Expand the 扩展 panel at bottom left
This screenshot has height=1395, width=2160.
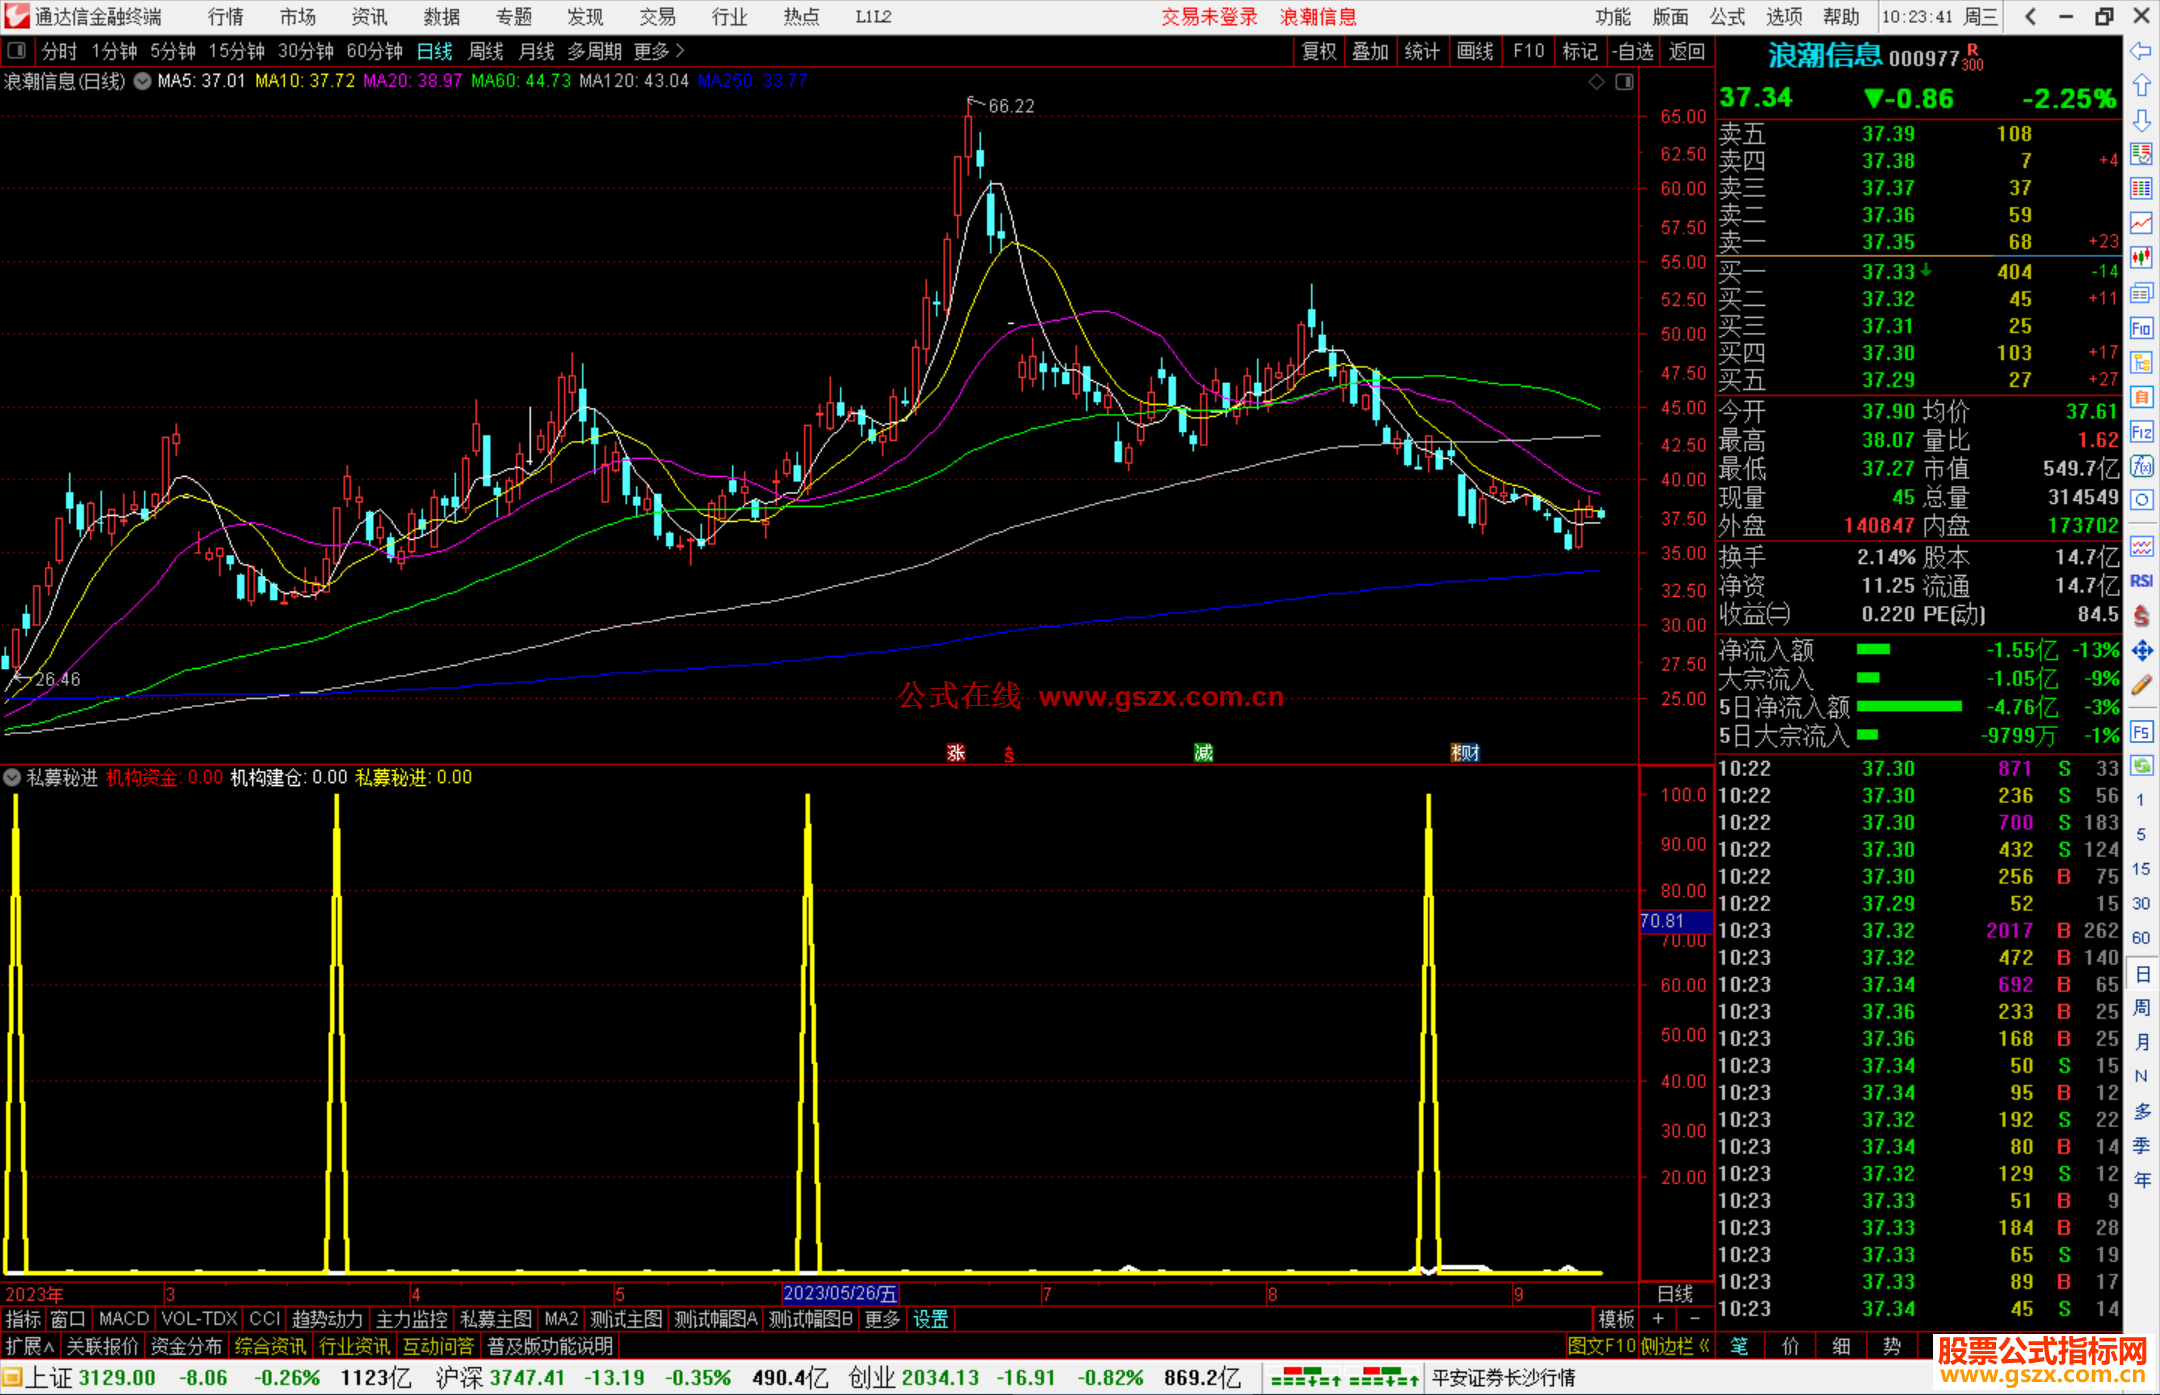pos(30,1346)
